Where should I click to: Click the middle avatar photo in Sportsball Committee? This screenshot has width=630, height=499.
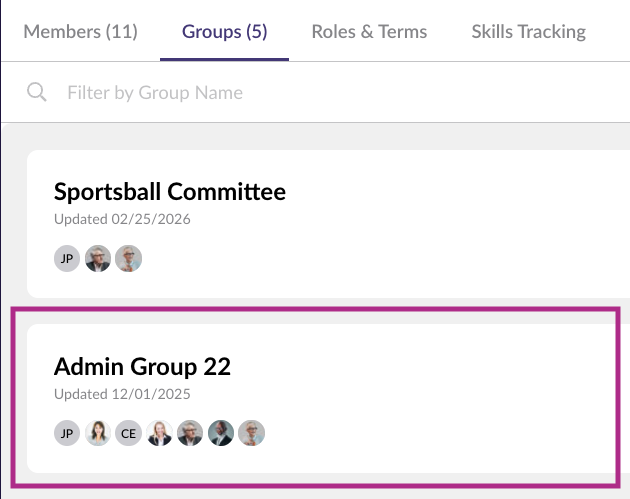click(x=98, y=259)
